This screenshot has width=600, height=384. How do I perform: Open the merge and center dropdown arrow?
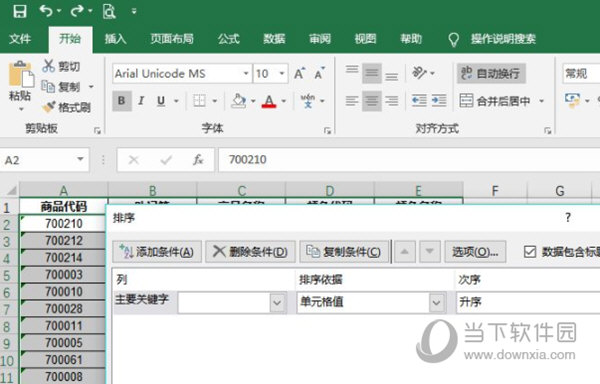[x=541, y=101]
